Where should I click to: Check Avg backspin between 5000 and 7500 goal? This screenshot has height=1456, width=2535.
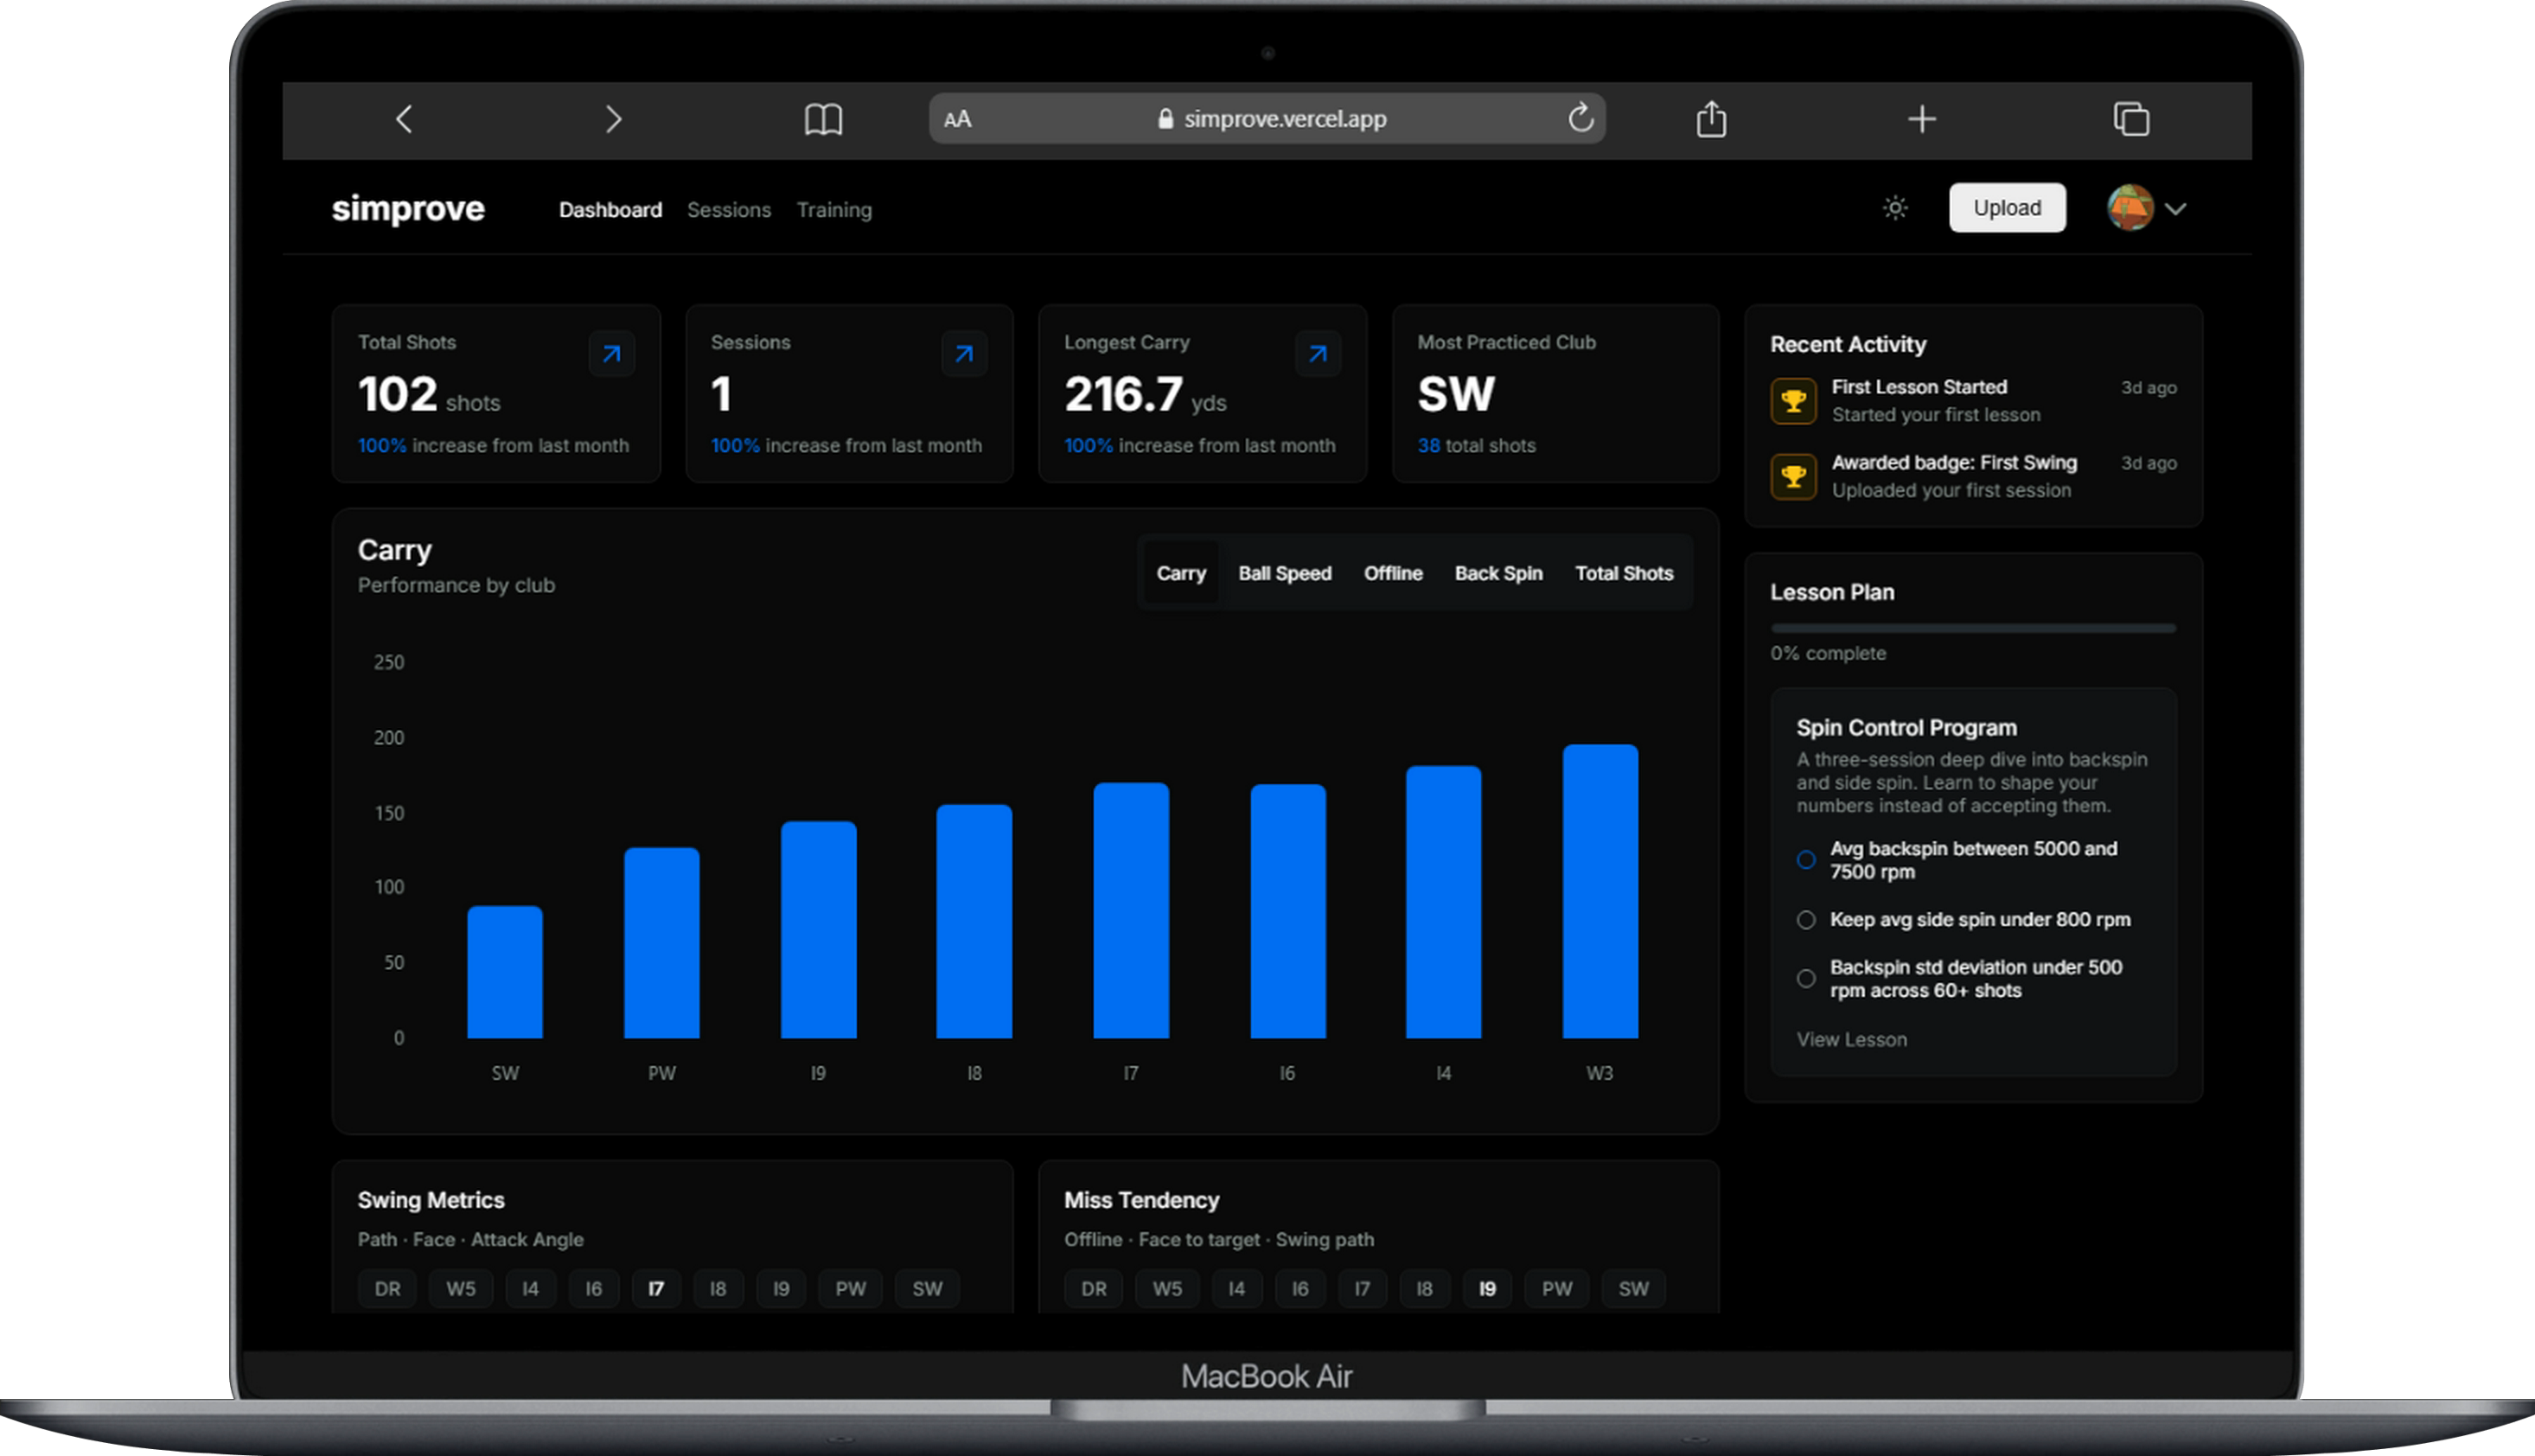pos(1806,860)
